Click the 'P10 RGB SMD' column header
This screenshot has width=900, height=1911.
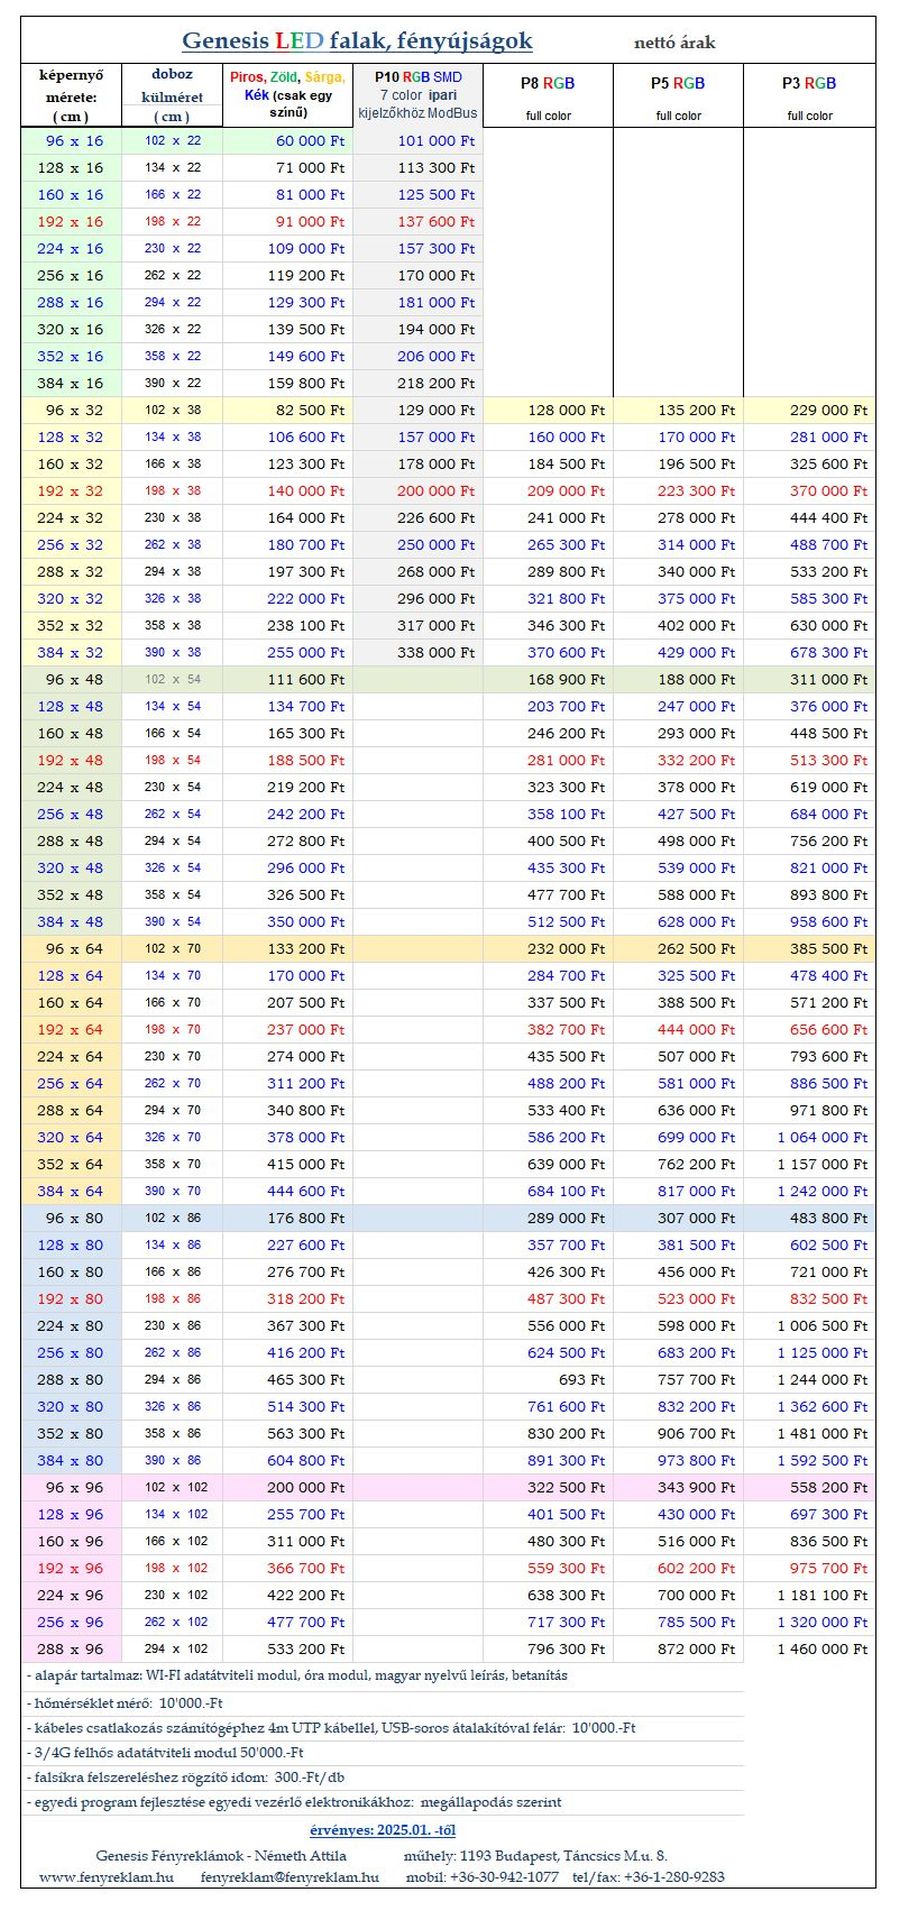coord(418,96)
